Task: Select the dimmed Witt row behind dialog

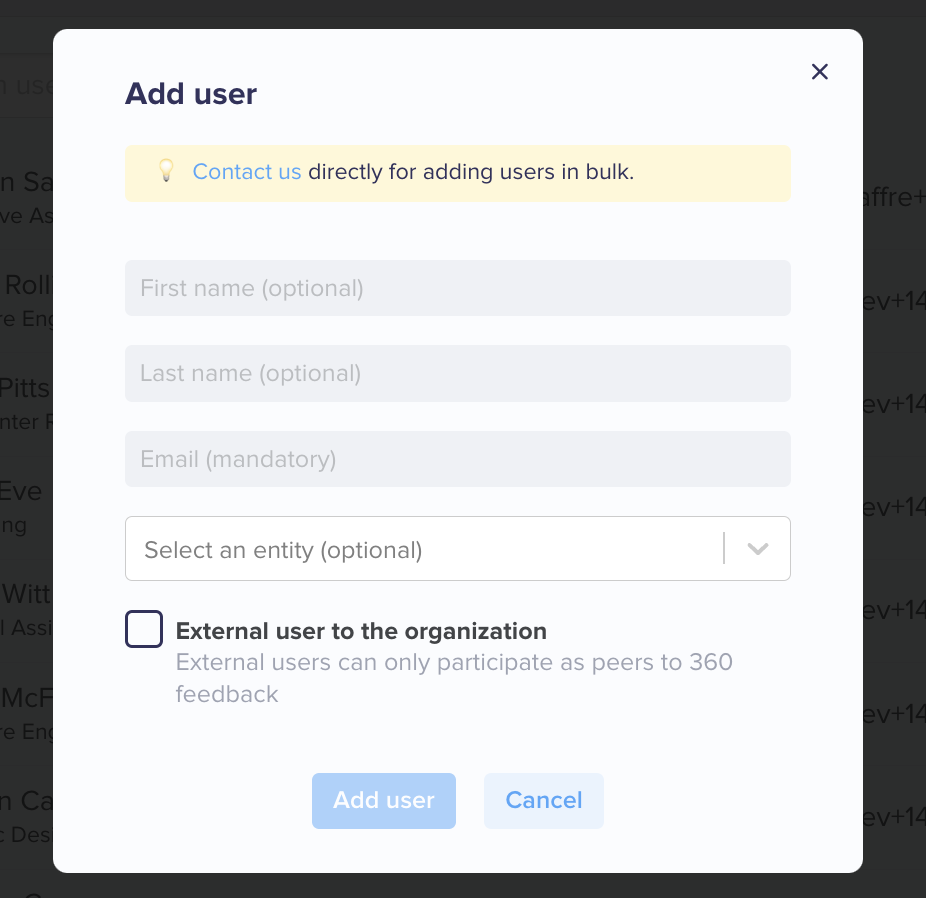Action: coord(26,610)
